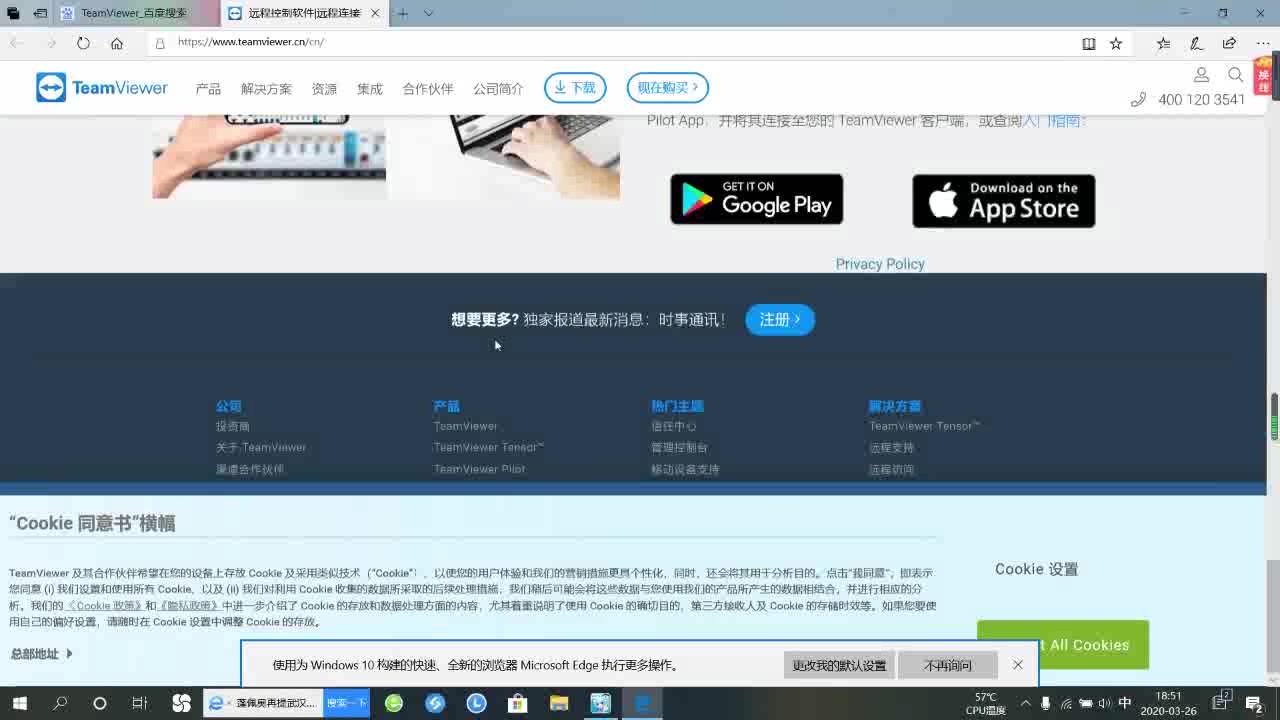The height and width of the screenshot is (720, 1280).
Task: Get it on Google Play badge
Action: pos(757,199)
